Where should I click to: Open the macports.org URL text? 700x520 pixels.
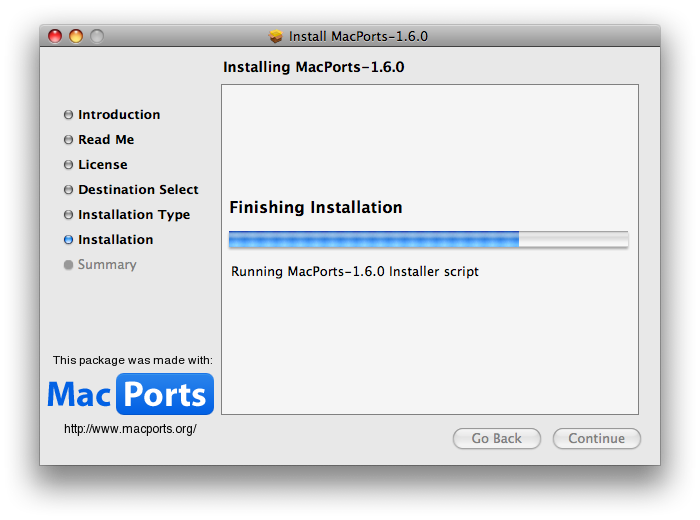130,428
